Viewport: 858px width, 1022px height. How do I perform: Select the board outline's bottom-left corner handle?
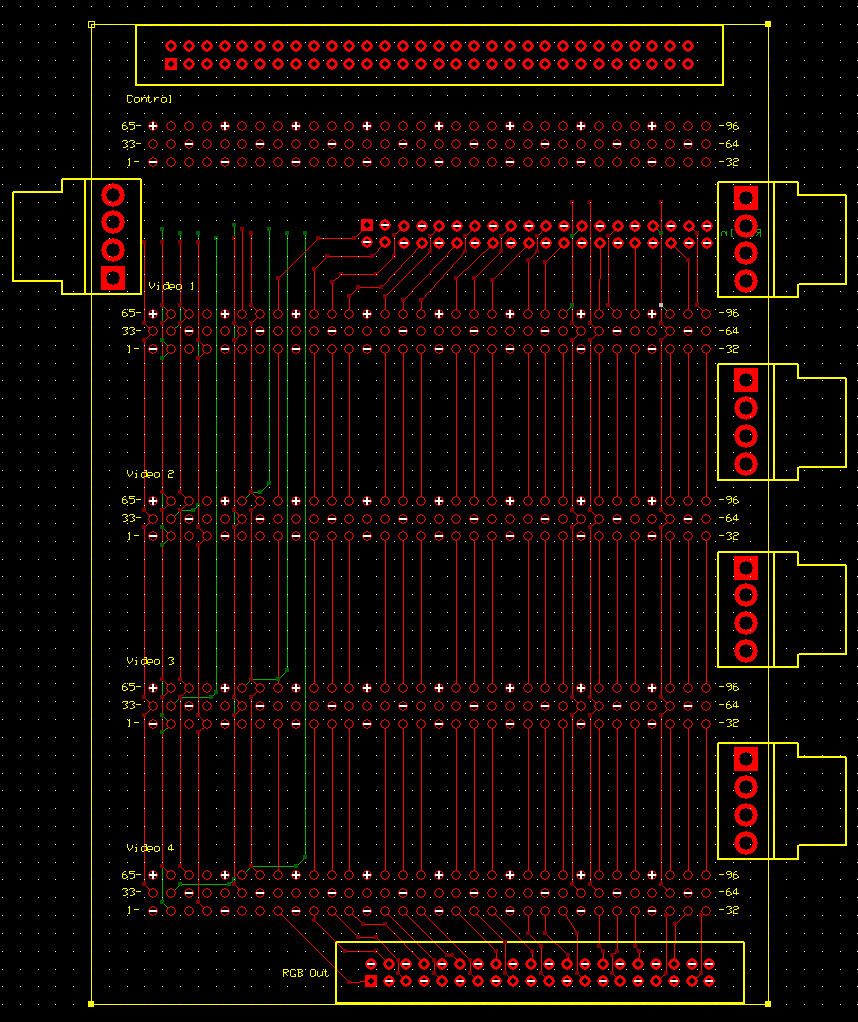pyautogui.click(x=91, y=1003)
